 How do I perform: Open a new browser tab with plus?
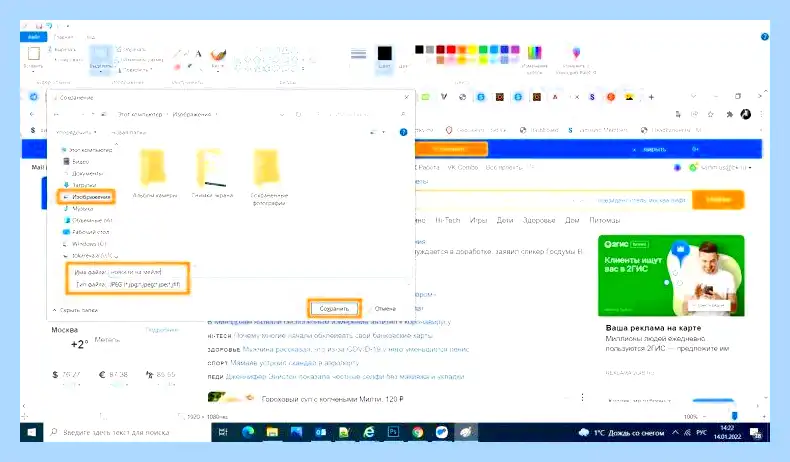(x=651, y=97)
